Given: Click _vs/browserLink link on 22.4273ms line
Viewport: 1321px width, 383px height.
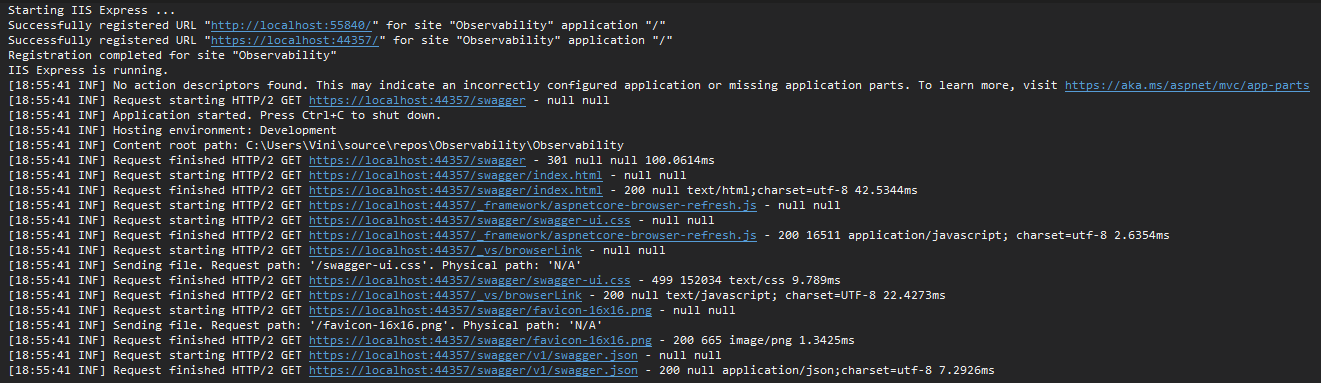Looking at the screenshot, I should tap(445, 295).
